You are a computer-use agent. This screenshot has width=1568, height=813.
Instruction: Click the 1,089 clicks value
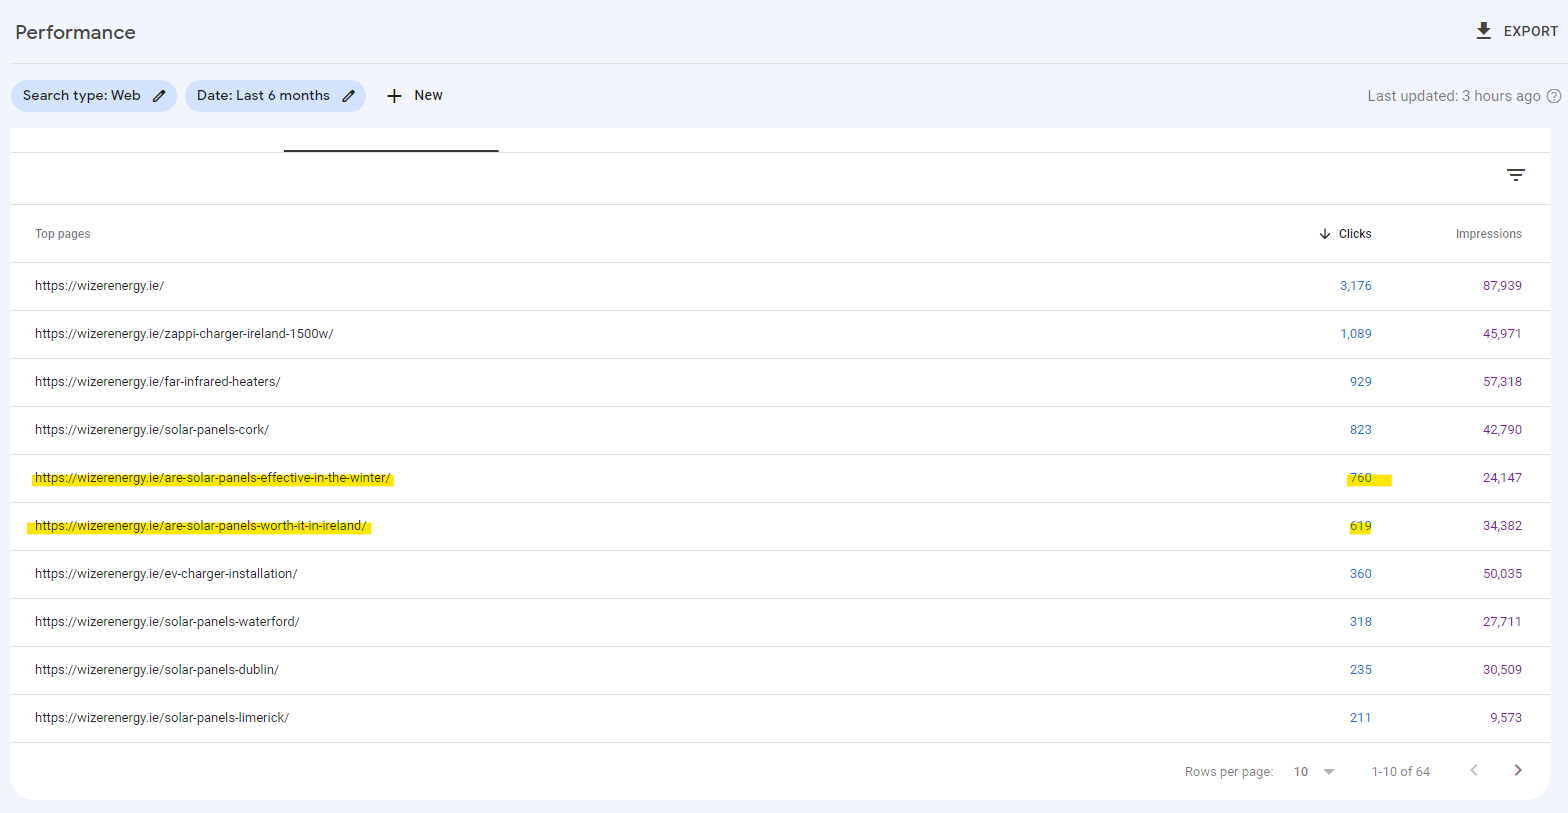pyautogui.click(x=1355, y=334)
